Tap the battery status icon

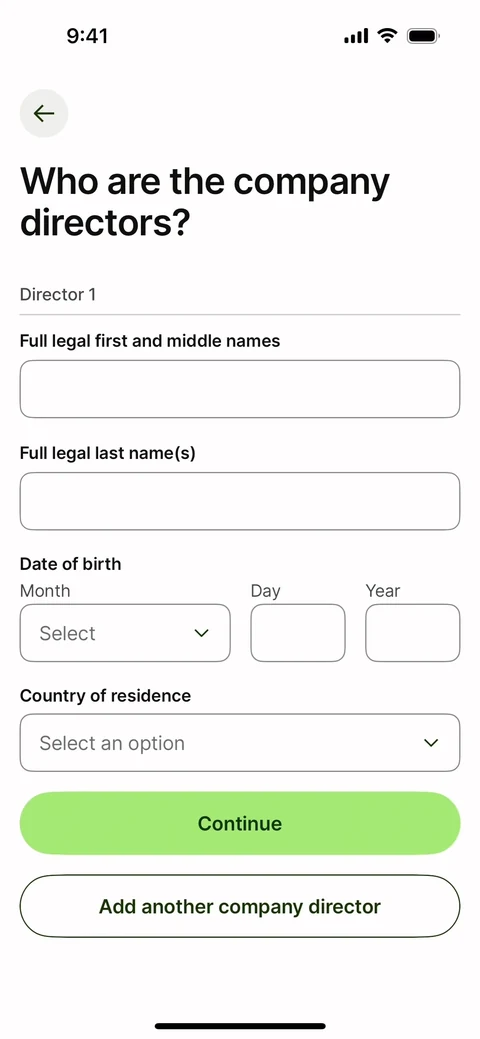tap(423, 36)
